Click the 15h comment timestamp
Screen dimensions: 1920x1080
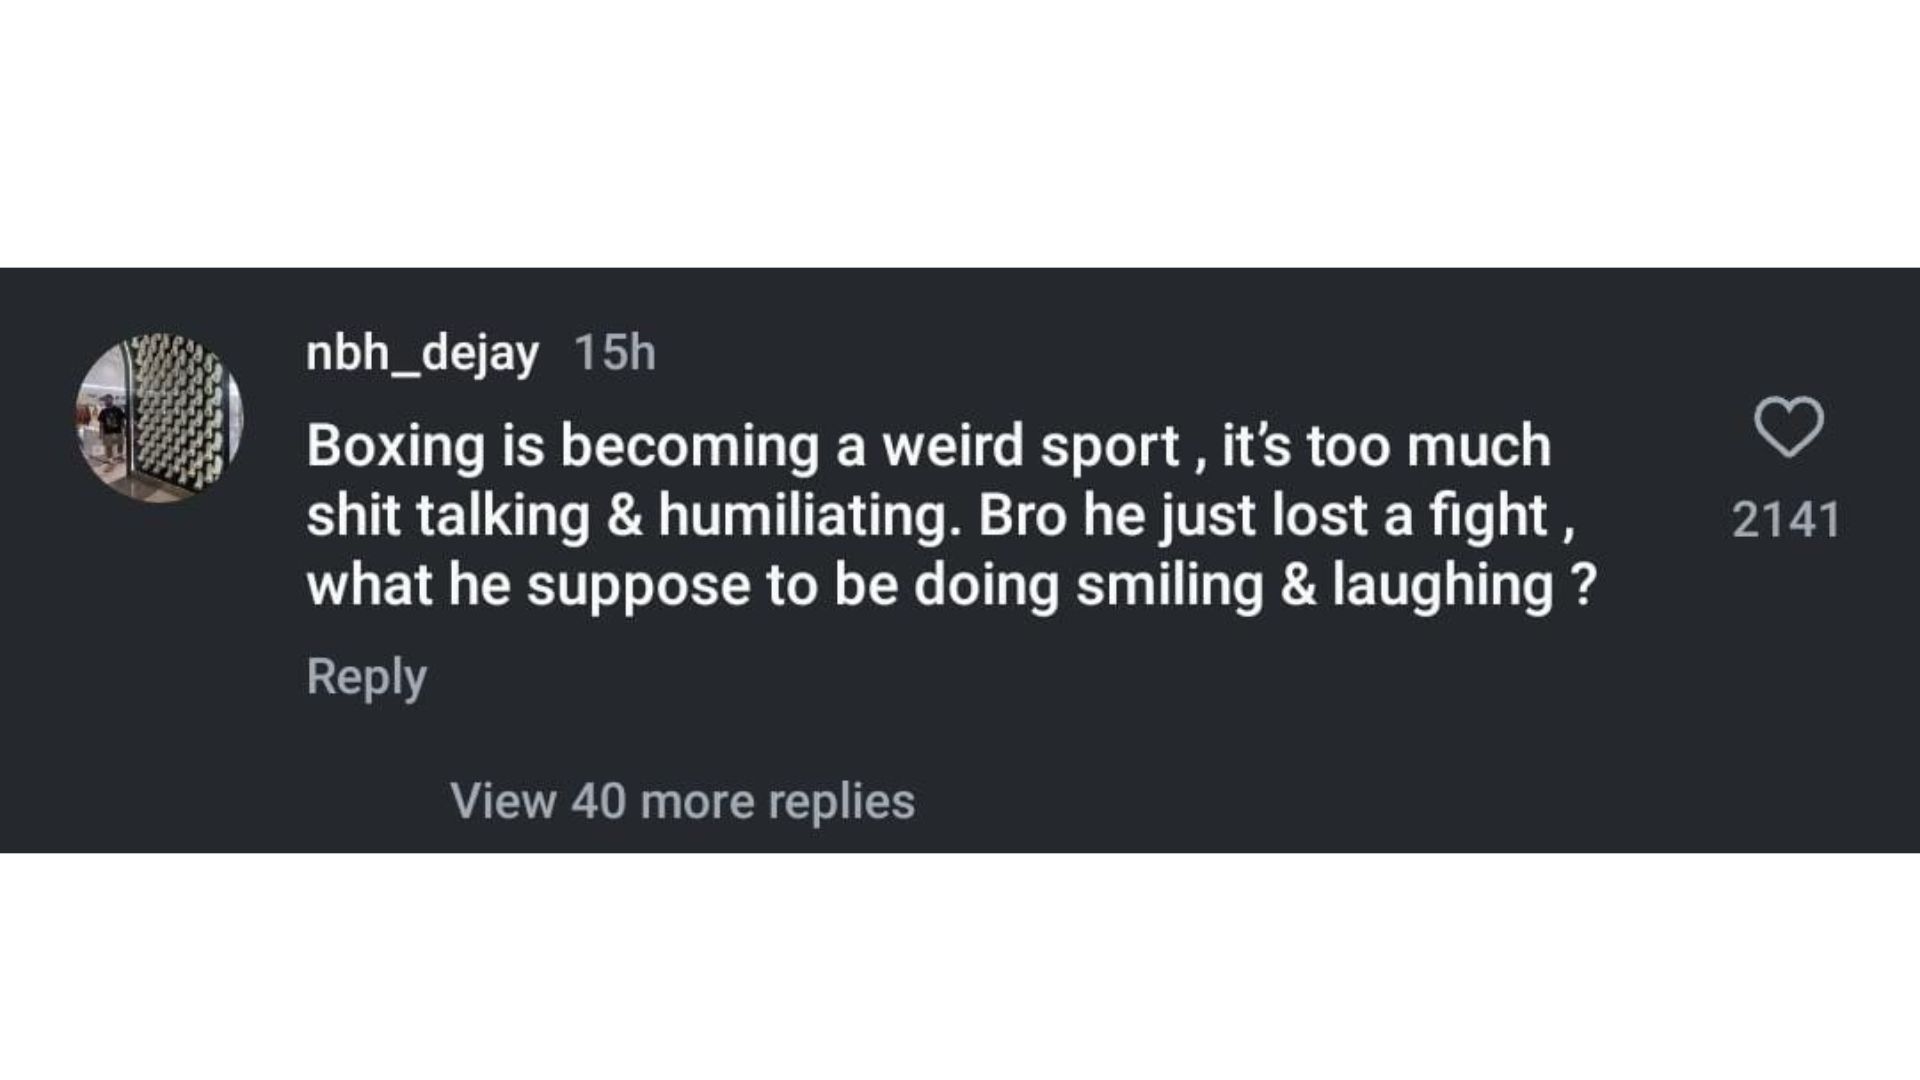pos(615,353)
